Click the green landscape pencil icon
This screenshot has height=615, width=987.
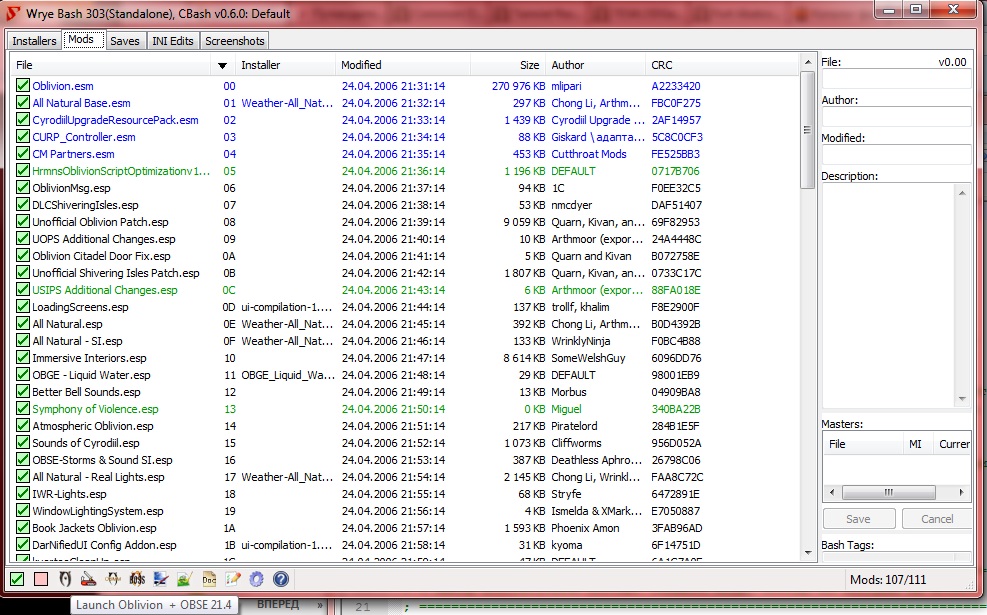click(184, 579)
